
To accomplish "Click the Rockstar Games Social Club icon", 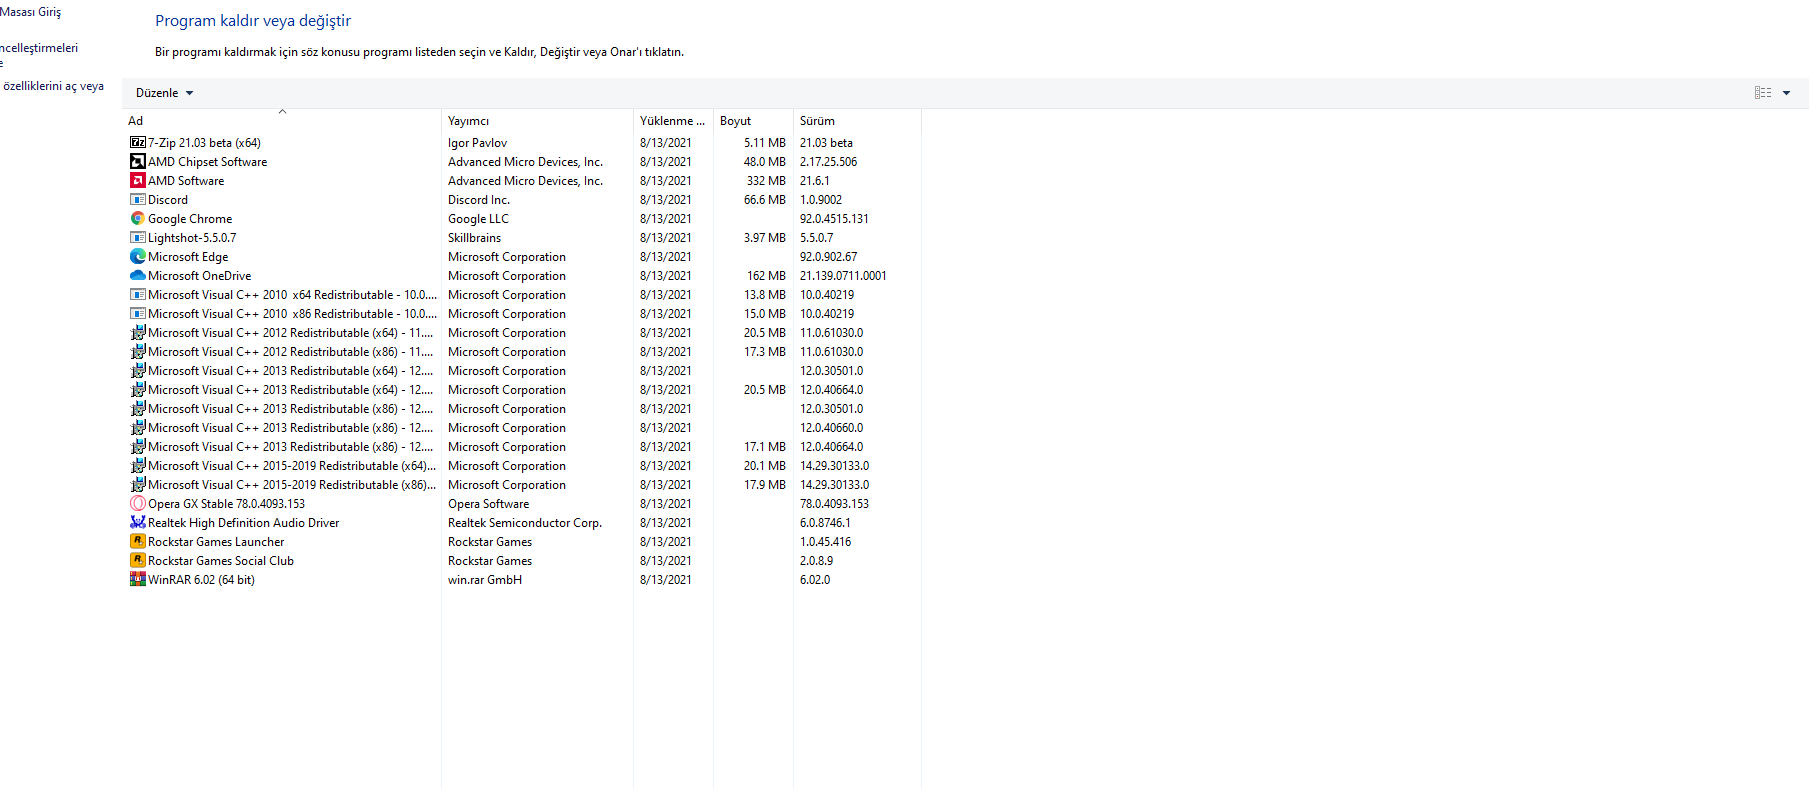I will [x=138, y=561].
